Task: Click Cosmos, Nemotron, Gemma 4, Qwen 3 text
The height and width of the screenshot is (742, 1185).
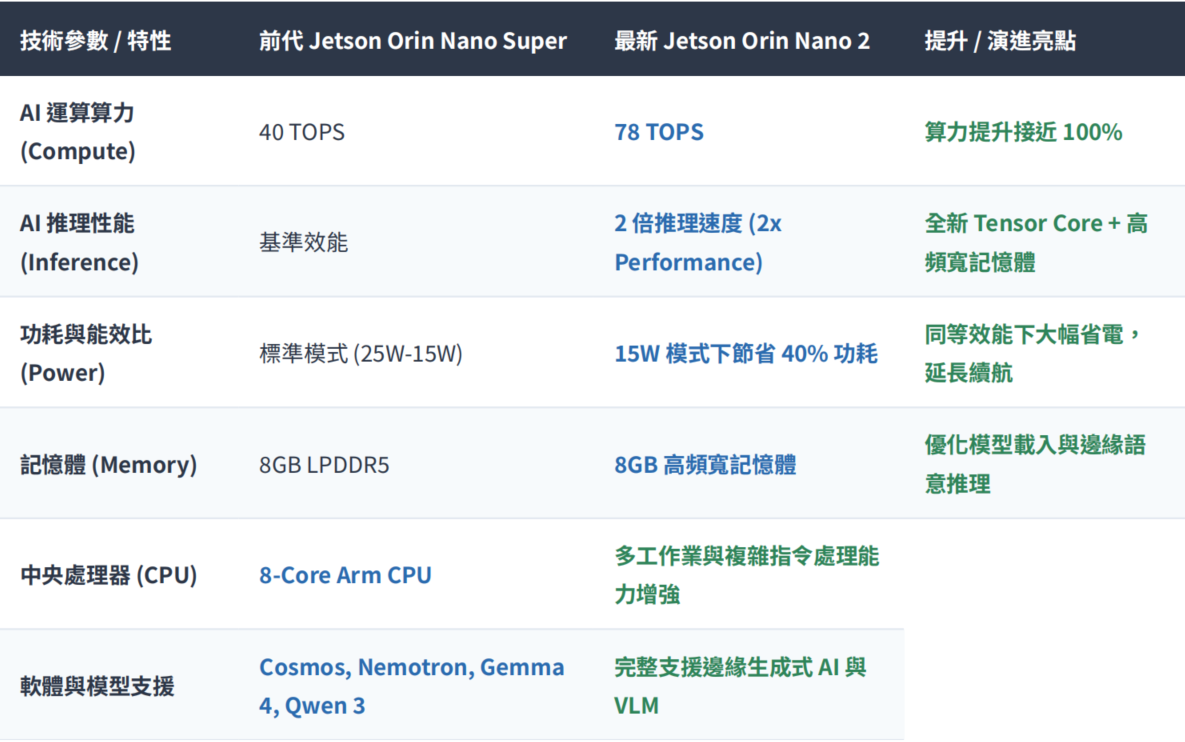Action: click(x=412, y=686)
